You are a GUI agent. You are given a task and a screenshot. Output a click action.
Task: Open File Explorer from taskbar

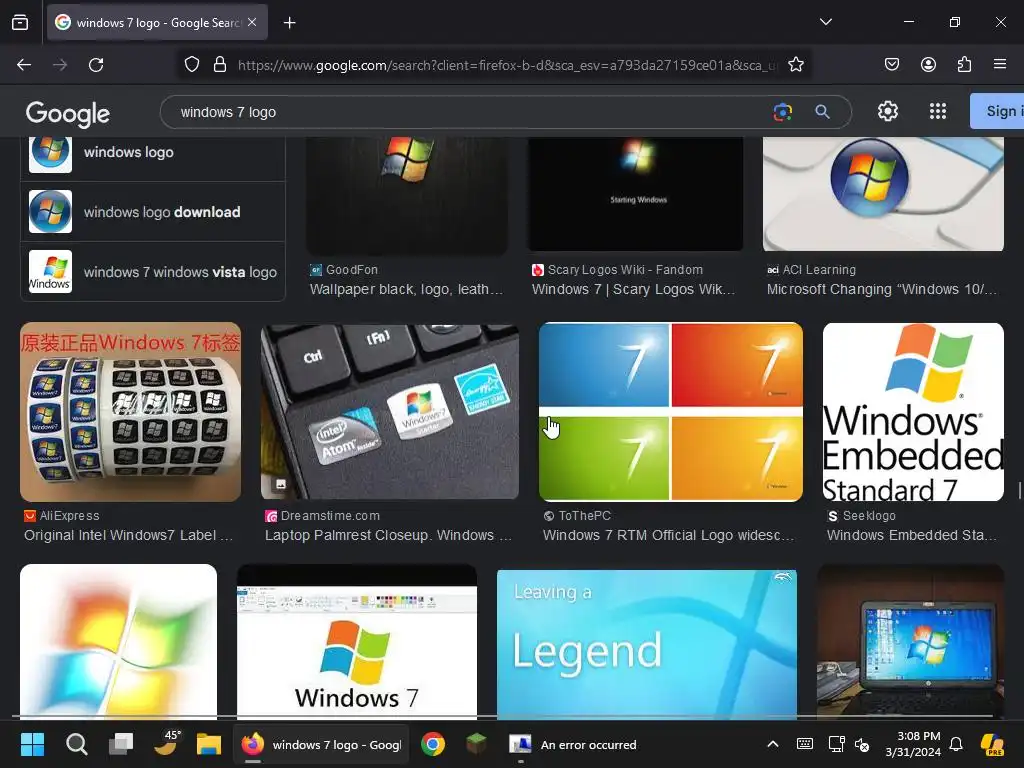pos(209,744)
